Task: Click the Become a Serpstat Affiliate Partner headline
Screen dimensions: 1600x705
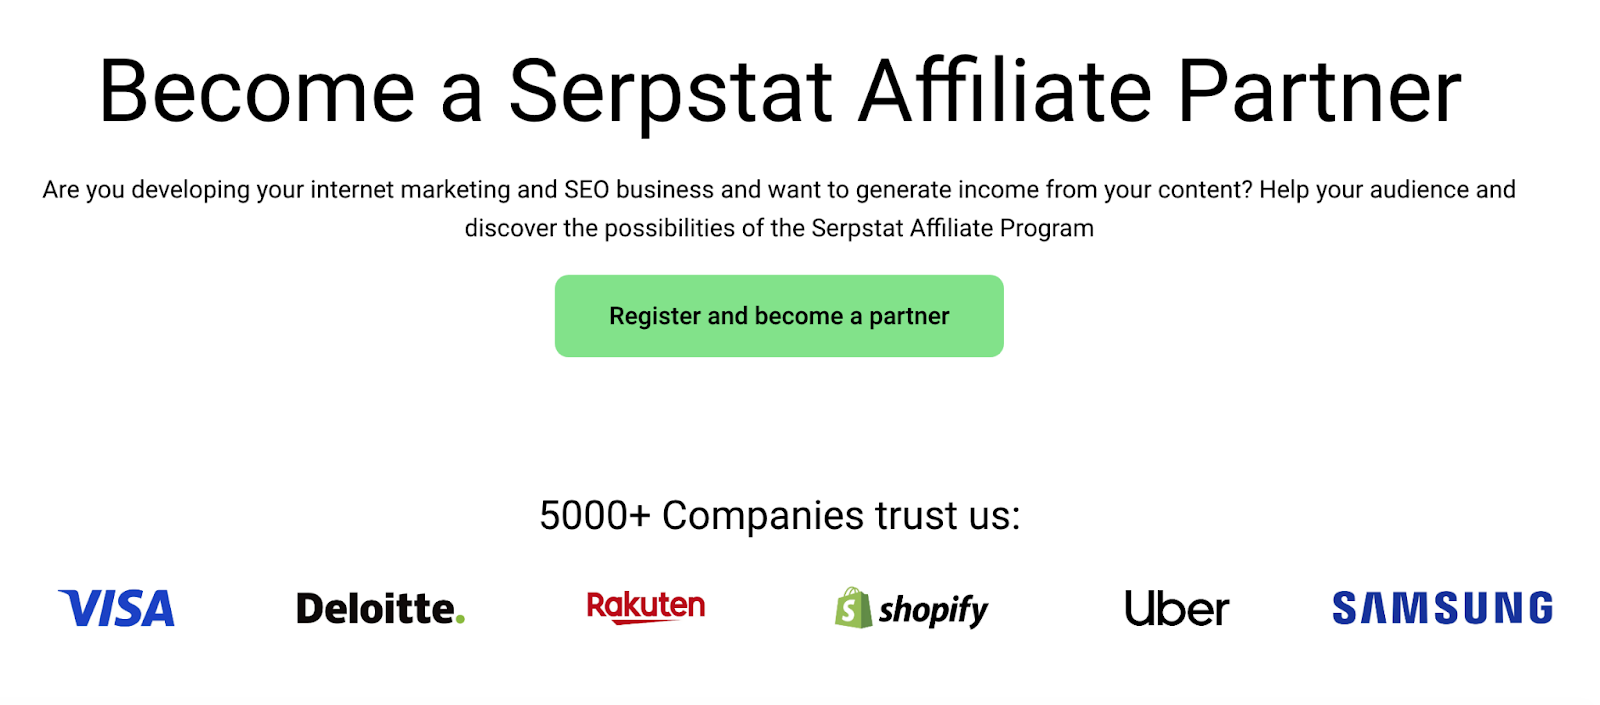Action: click(780, 92)
